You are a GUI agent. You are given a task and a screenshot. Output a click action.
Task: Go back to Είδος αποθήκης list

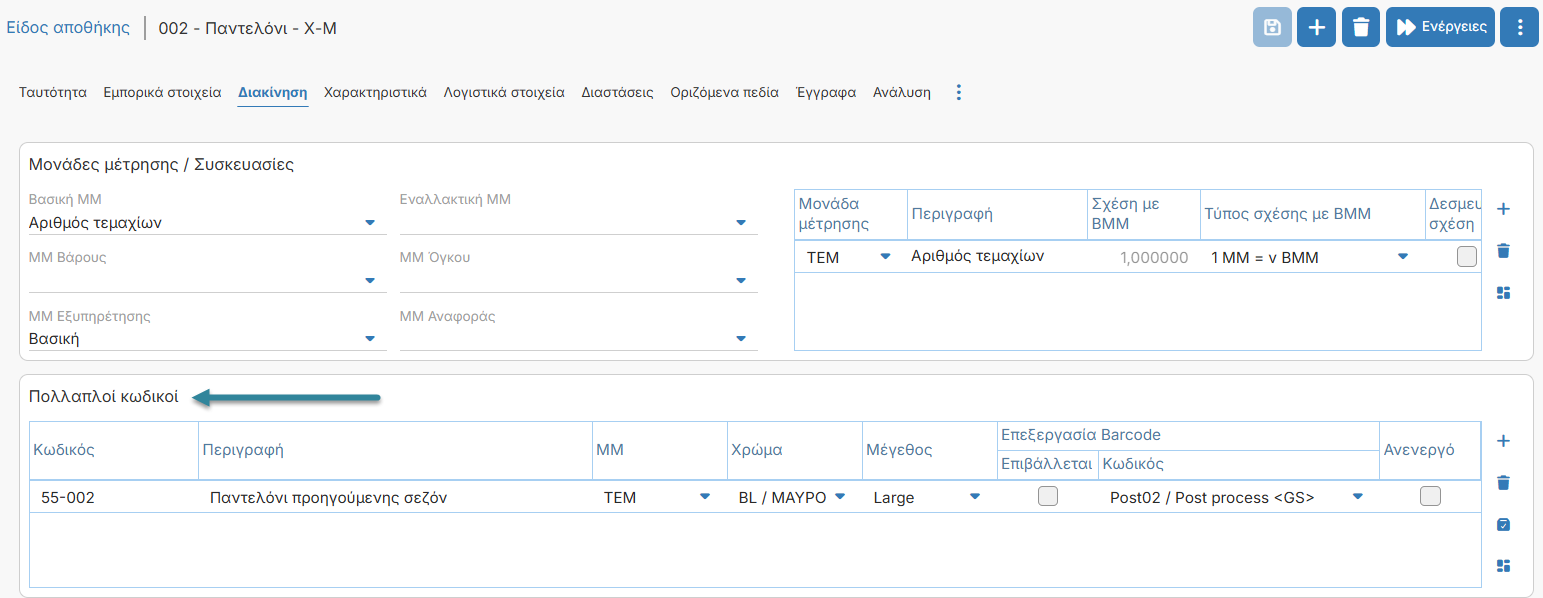click(68, 27)
